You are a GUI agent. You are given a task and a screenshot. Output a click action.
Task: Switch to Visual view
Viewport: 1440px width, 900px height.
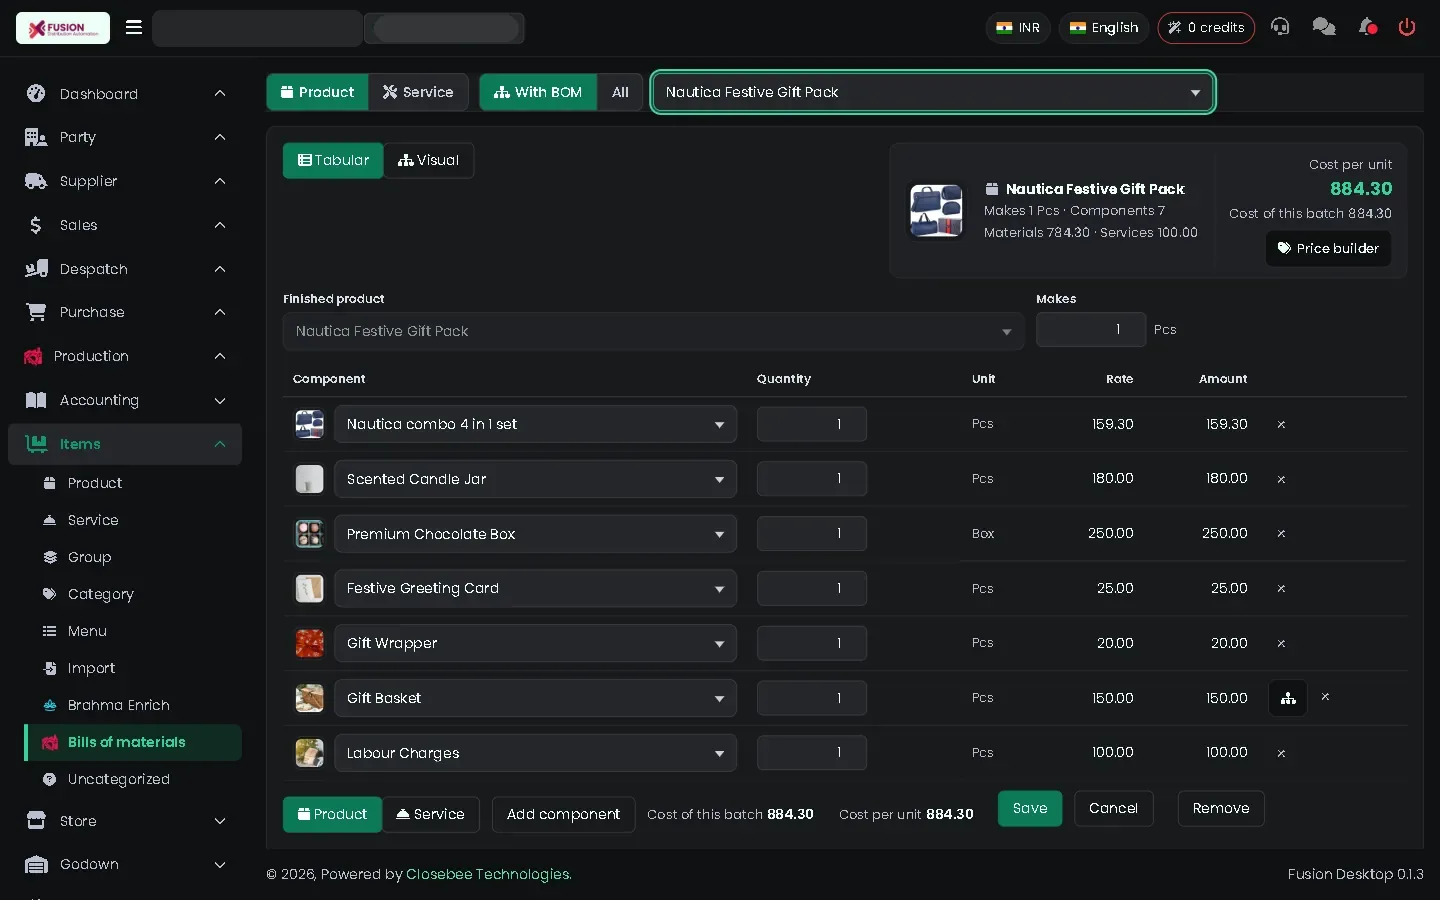(x=428, y=160)
